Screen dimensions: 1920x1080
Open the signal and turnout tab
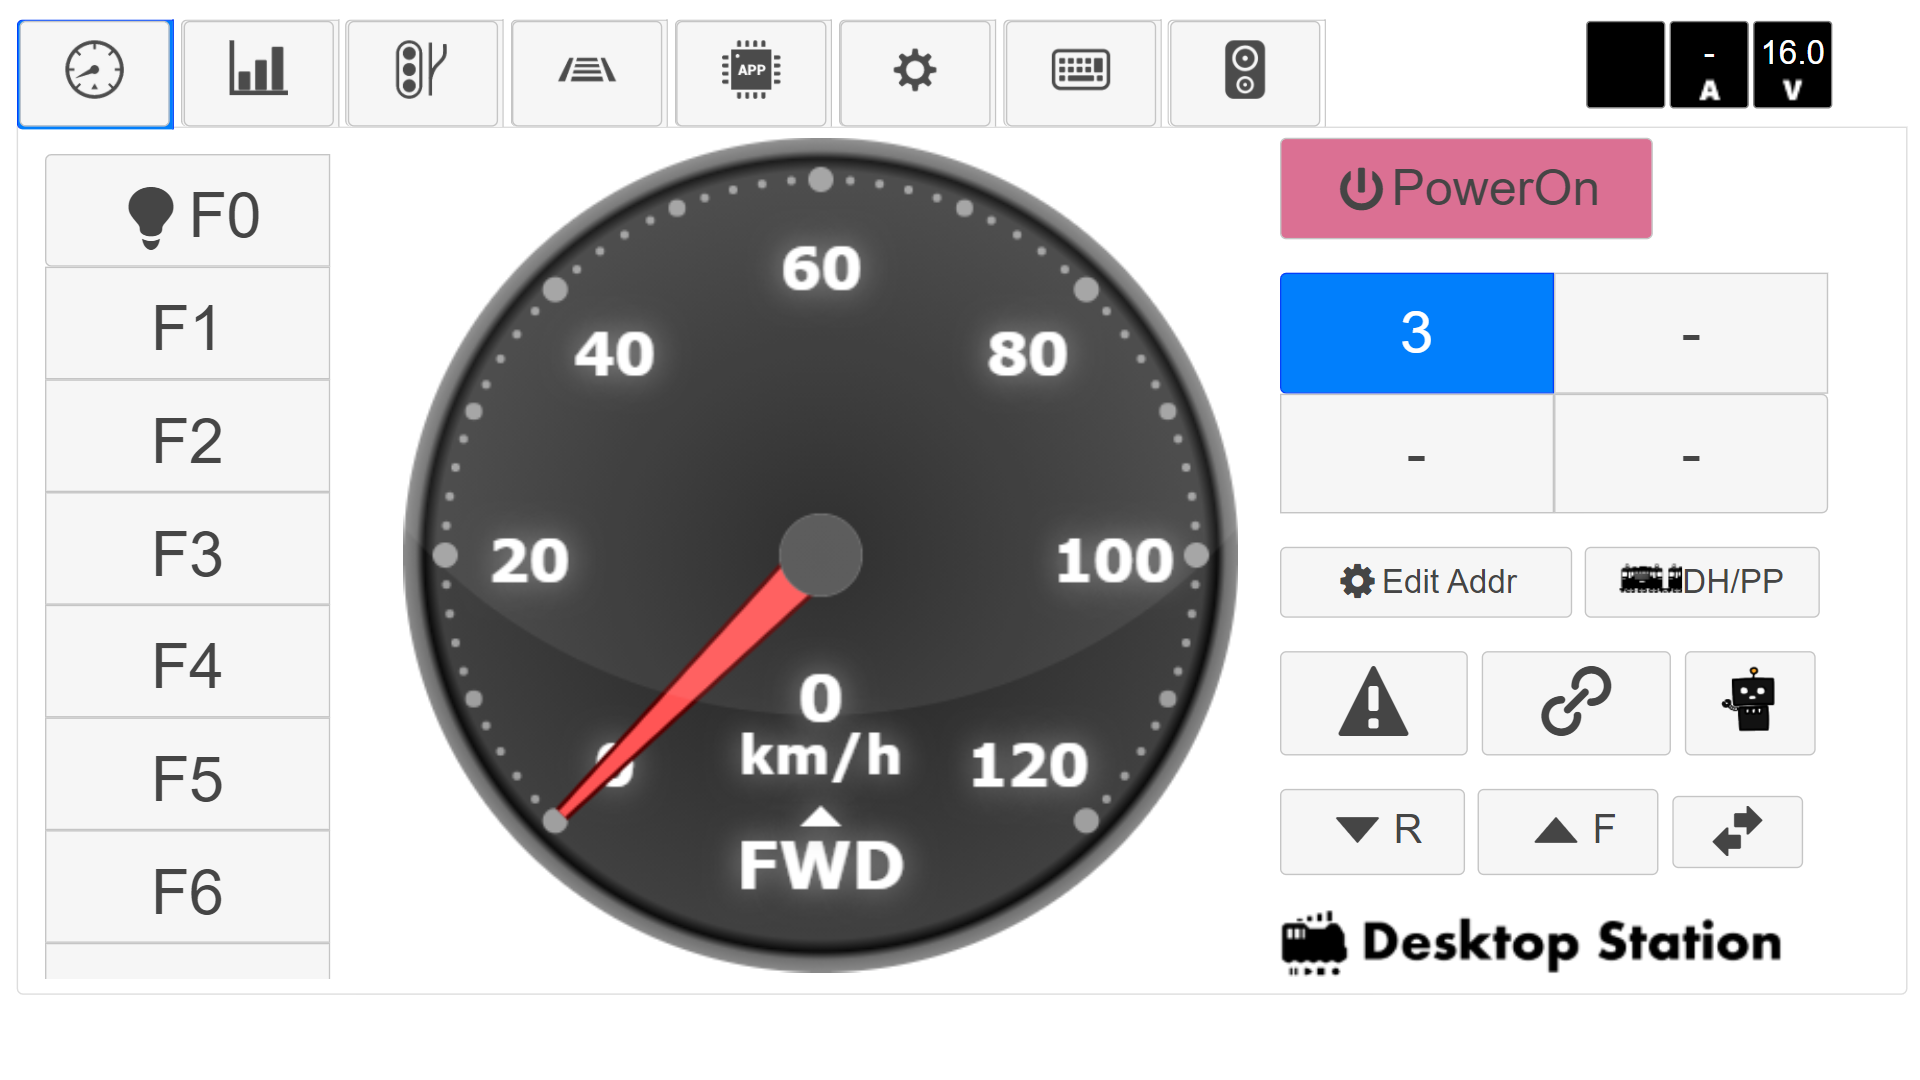(x=422, y=73)
